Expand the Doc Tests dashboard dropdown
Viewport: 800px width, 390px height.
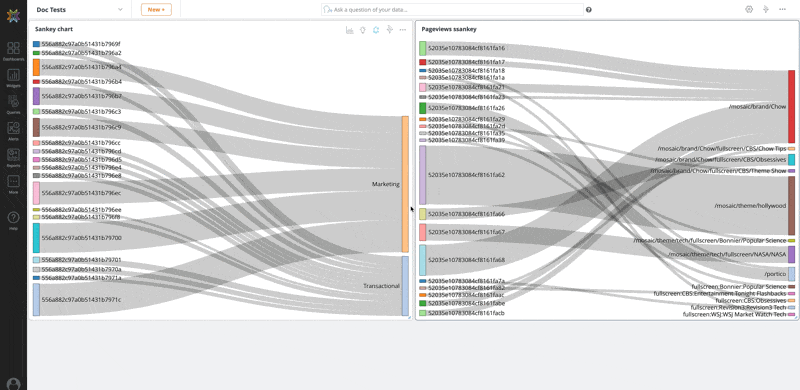tap(120, 9)
